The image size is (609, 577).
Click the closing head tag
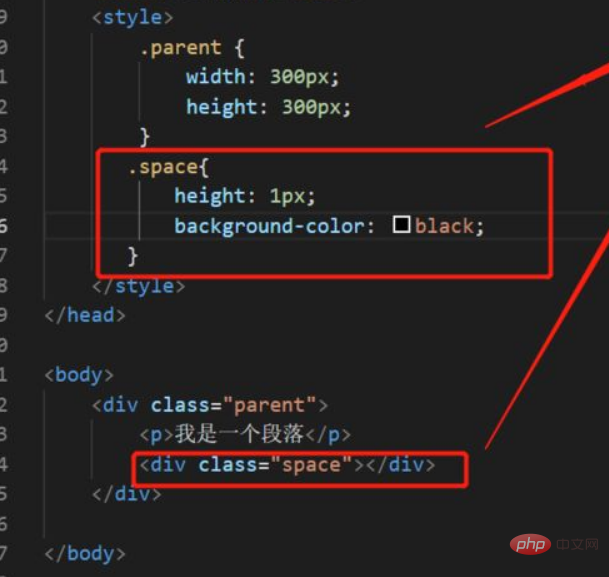(85, 315)
